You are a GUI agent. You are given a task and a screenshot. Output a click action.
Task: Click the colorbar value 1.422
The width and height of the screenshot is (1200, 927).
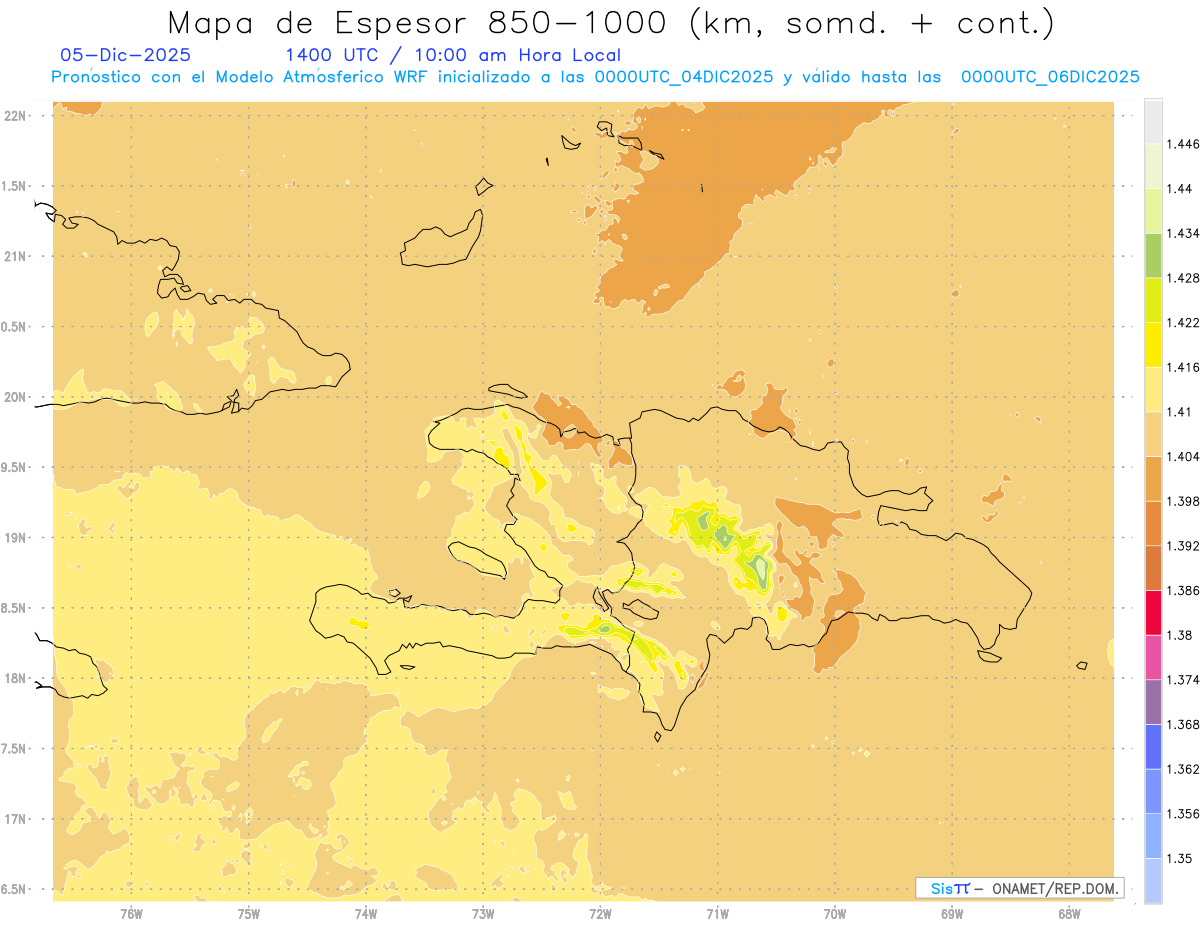coord(1183,322)
